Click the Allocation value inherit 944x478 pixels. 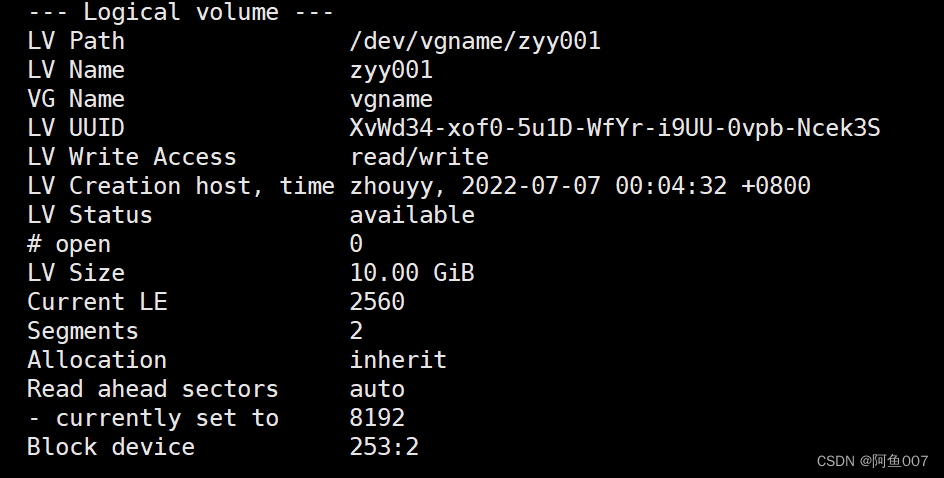click(398, 360)
